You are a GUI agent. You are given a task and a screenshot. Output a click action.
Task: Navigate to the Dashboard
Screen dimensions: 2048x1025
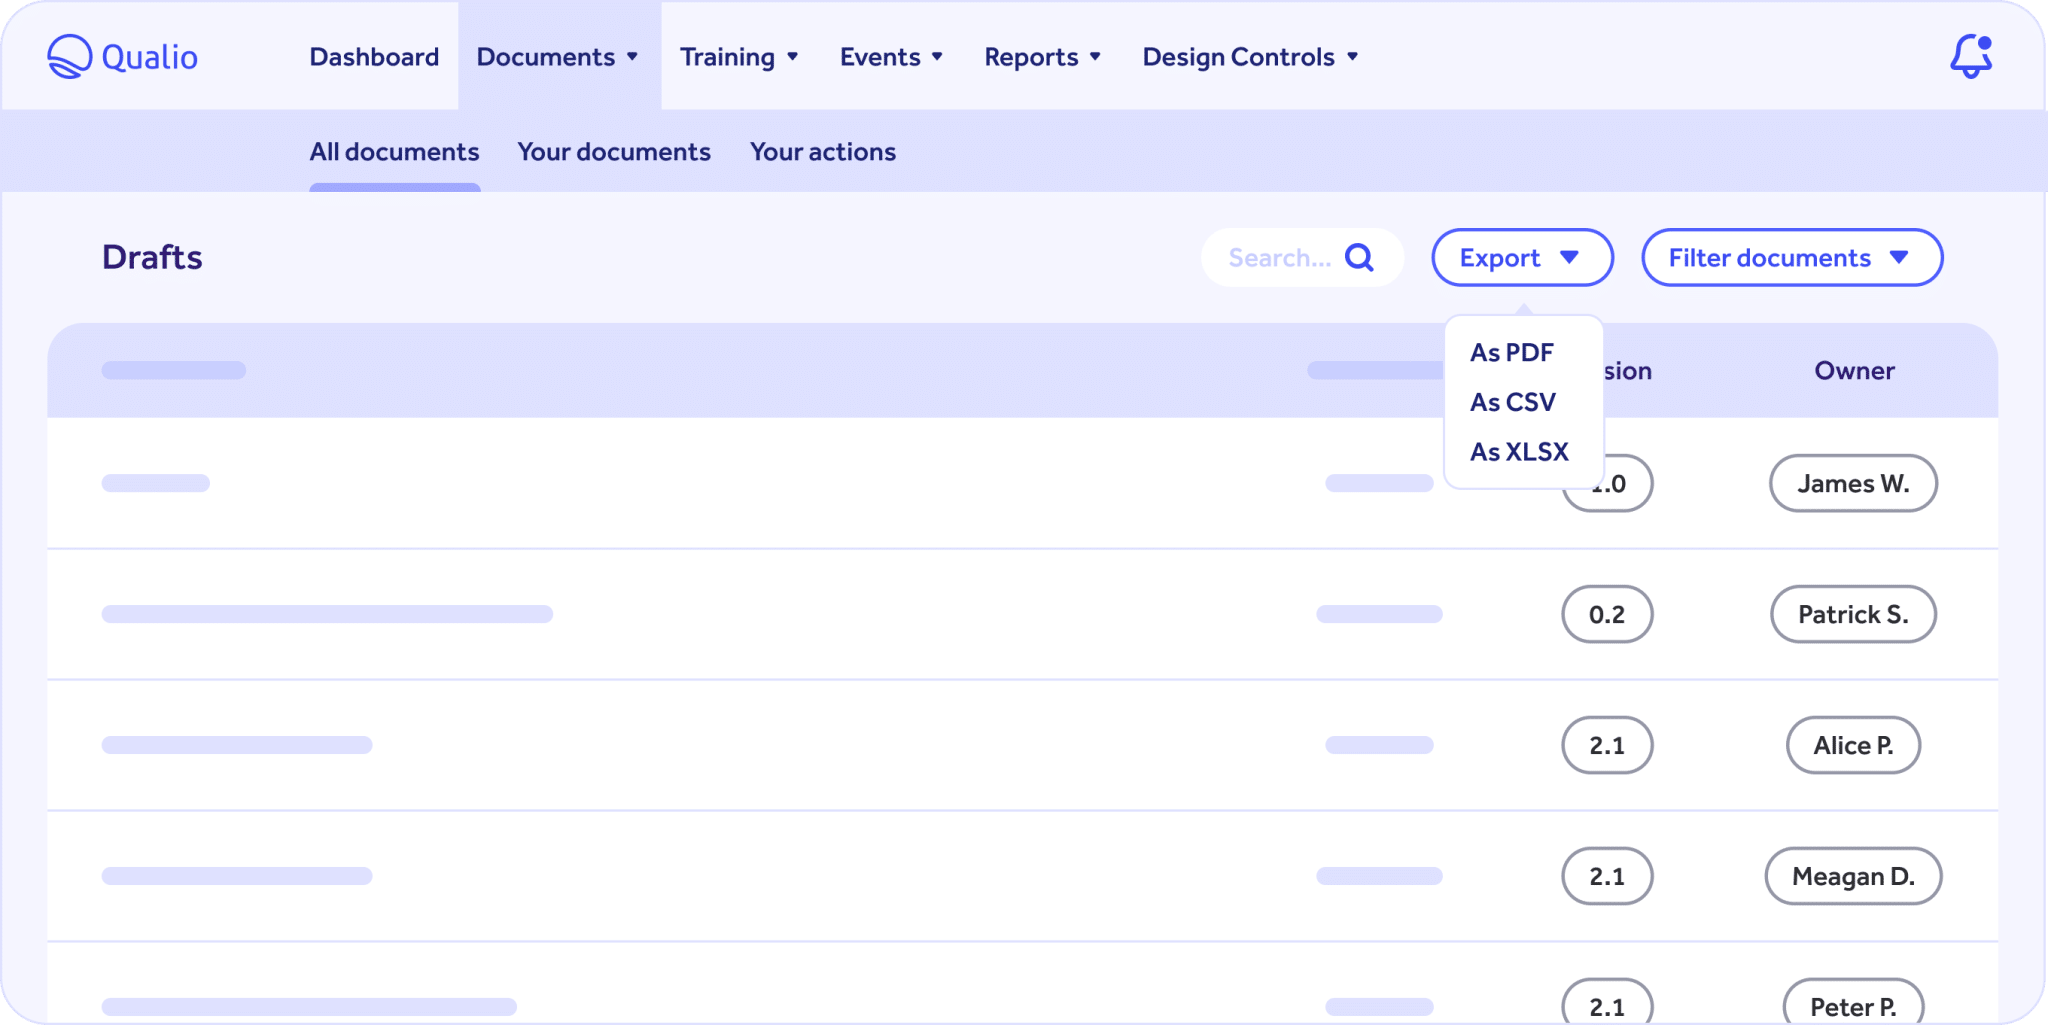374,57
